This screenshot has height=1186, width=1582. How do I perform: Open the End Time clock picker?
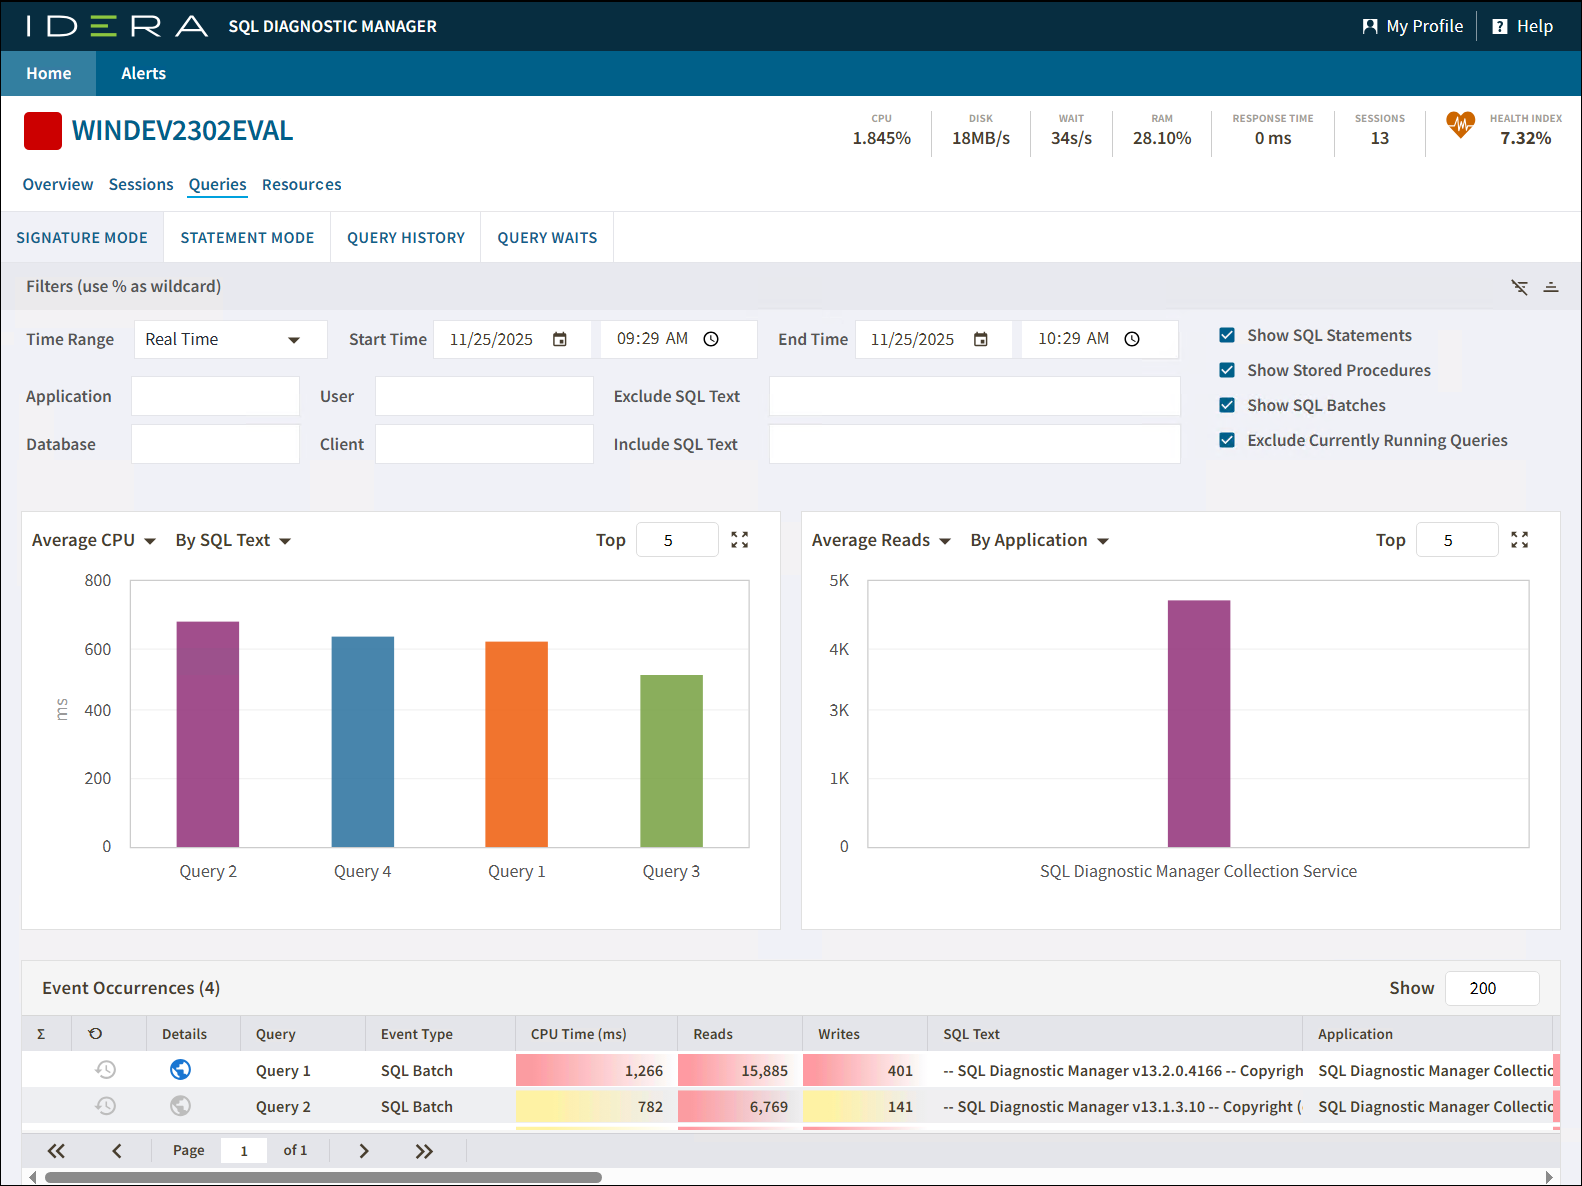1132,340
